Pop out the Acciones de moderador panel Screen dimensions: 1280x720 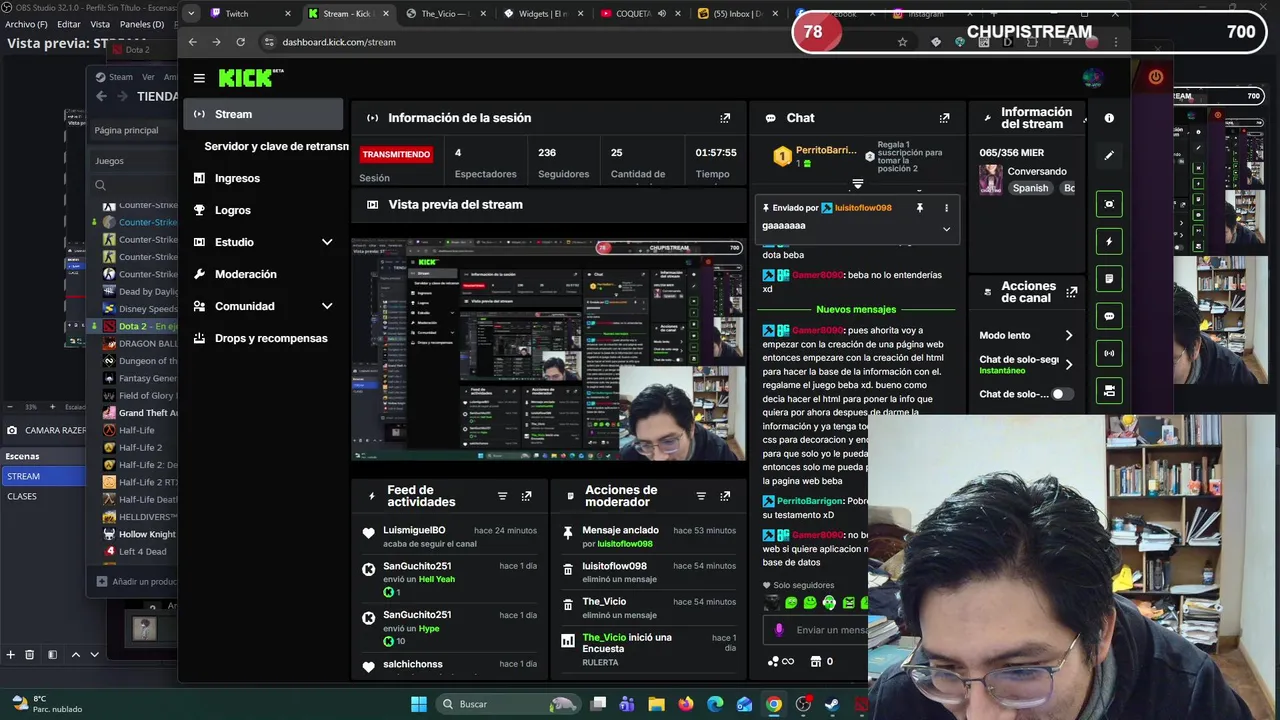point(725,496)
